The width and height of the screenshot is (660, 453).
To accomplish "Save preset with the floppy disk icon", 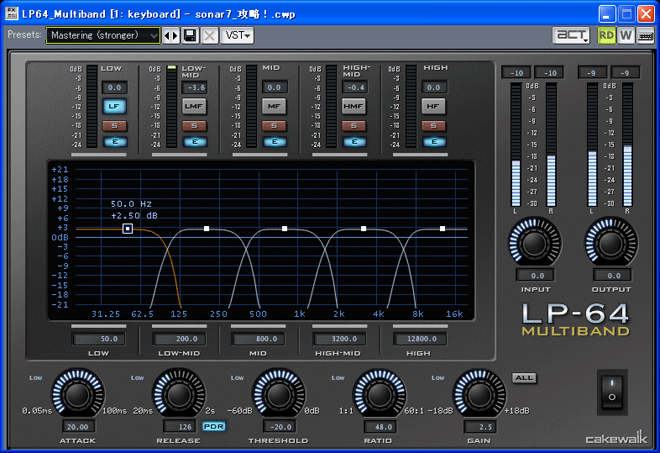I will (190, 35).
